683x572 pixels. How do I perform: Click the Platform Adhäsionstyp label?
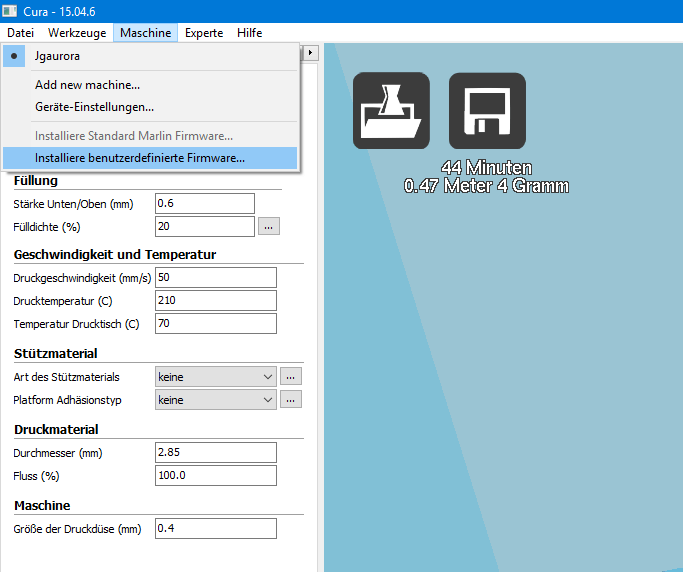click(x=68, y=400)
